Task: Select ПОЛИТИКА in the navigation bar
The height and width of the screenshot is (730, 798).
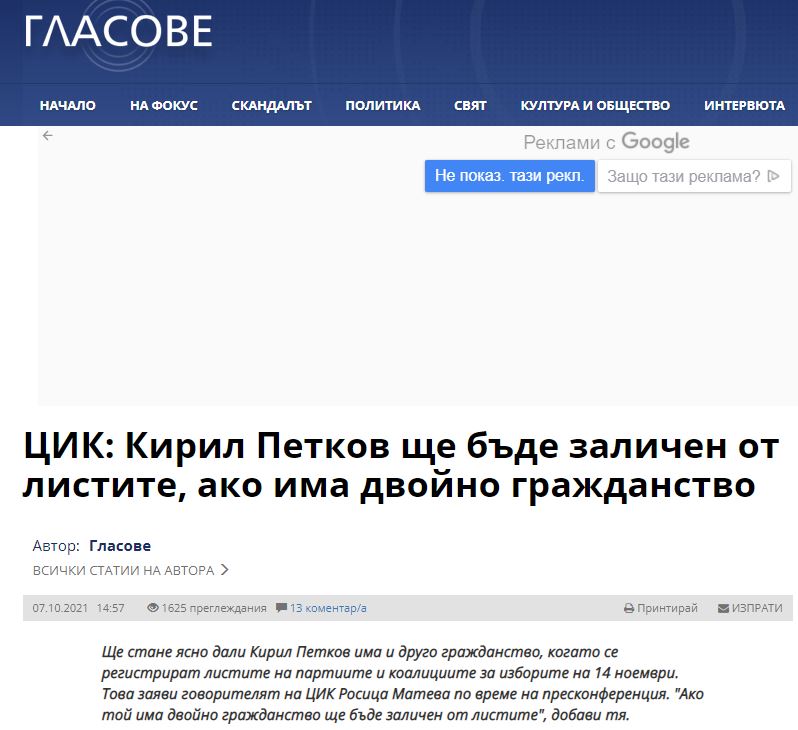Action: click(383, 105)
